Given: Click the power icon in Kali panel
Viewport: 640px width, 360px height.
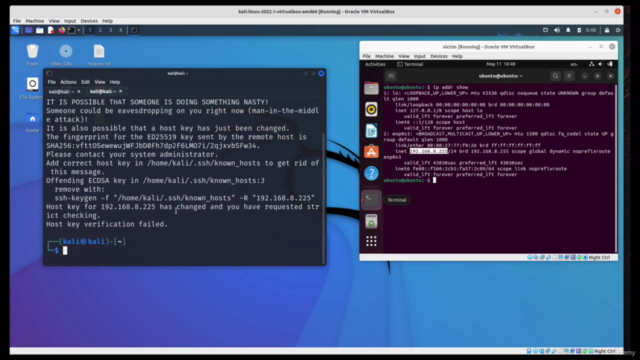Looking at the screenshot, I should coord(618,30).
